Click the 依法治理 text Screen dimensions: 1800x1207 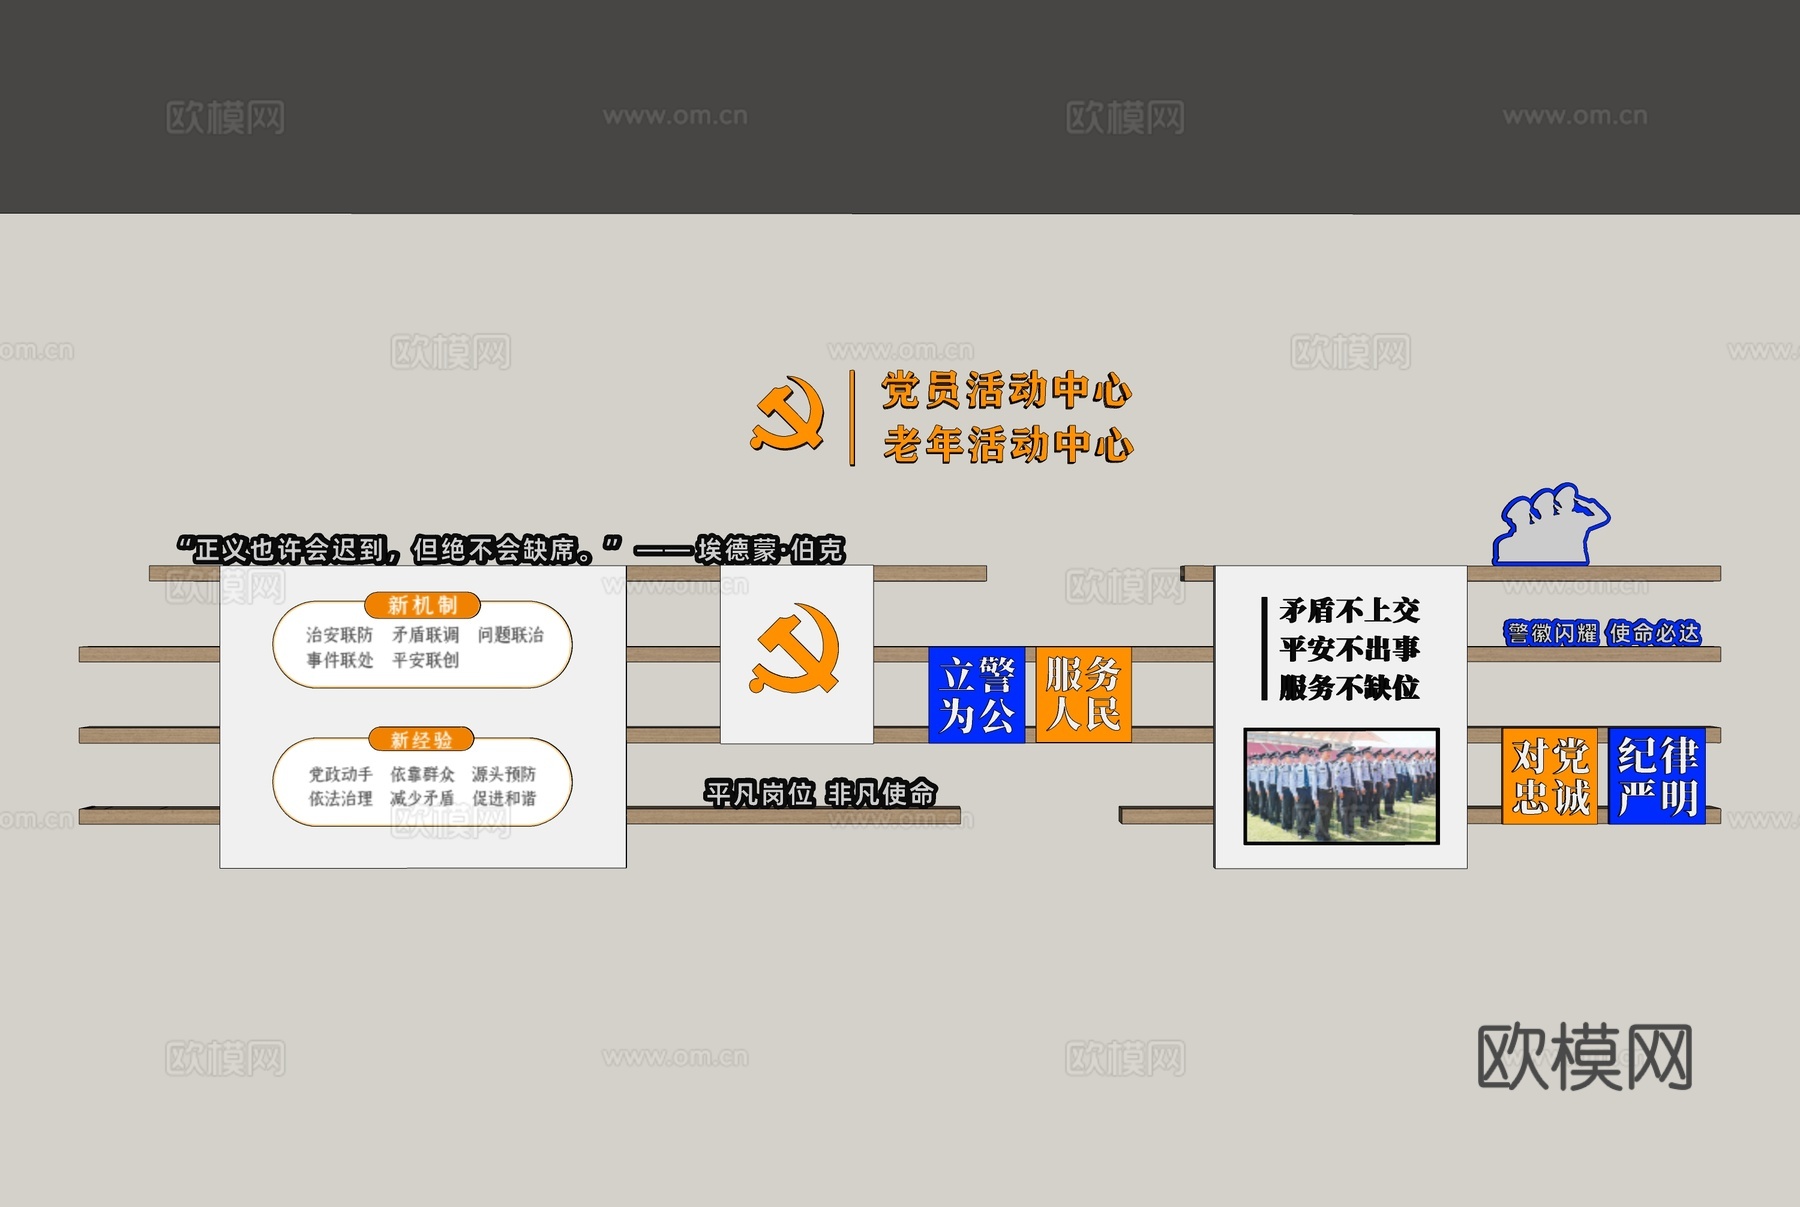coord(340,798)
